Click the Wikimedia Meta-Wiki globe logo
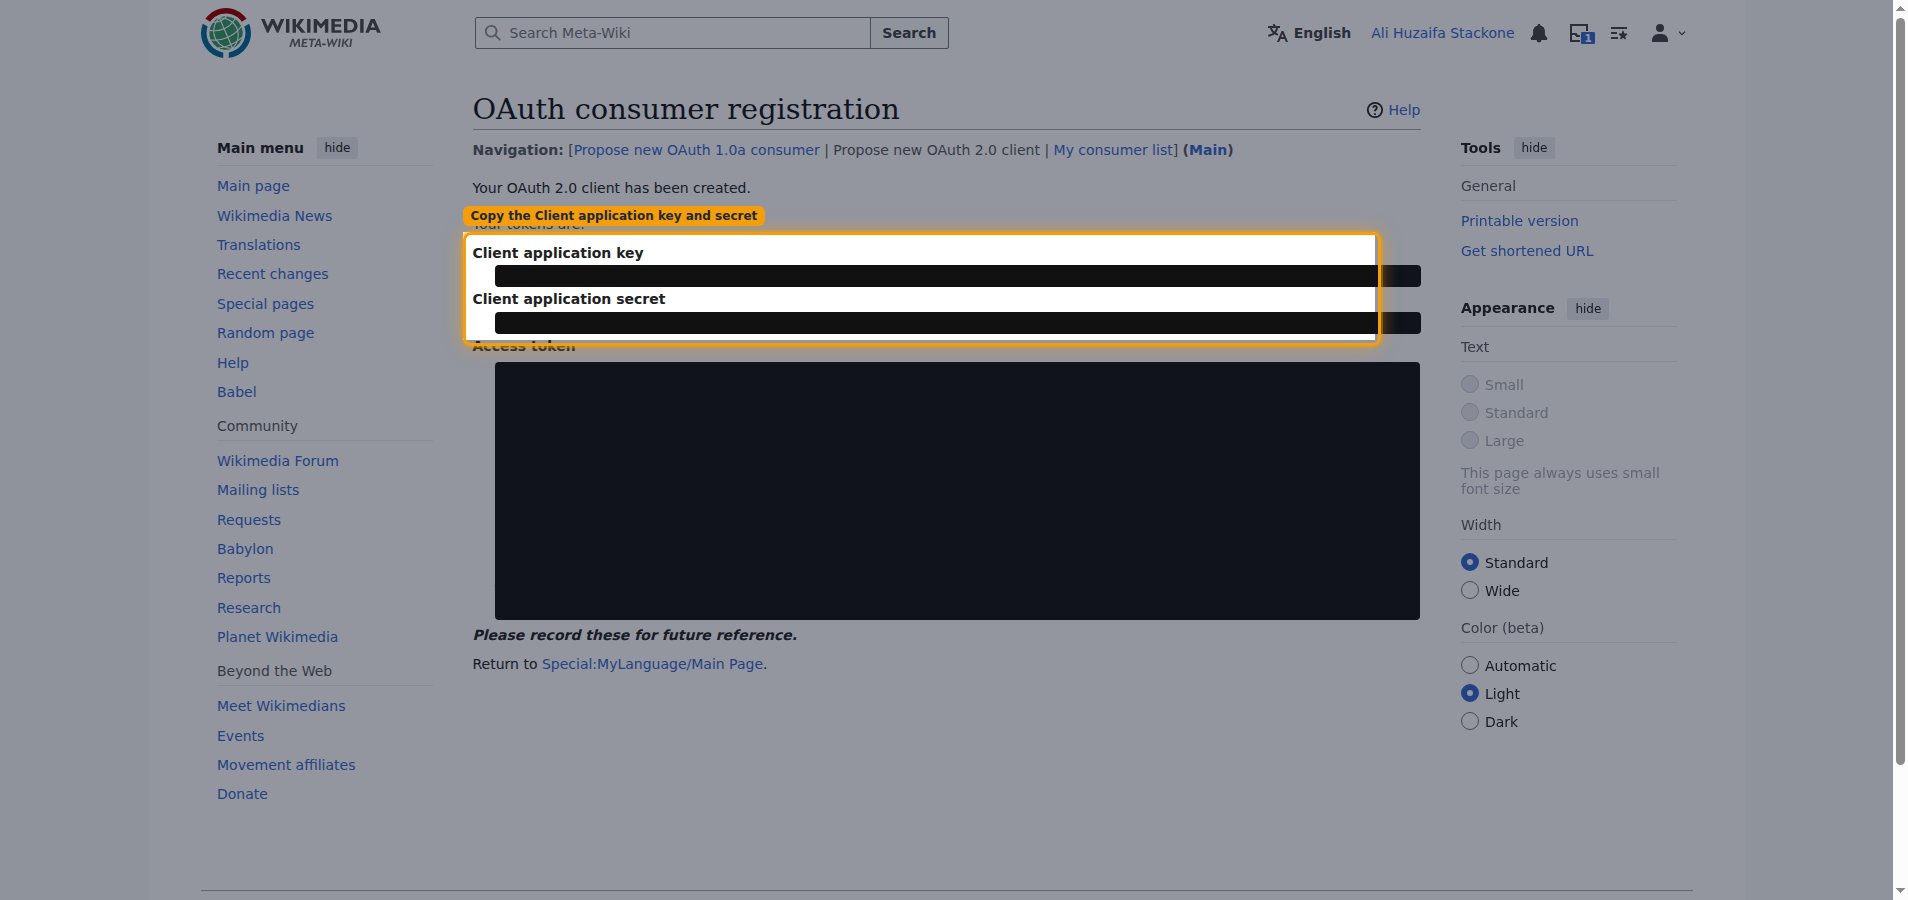This screenshot has height=900, width=1908. point(226,33)
